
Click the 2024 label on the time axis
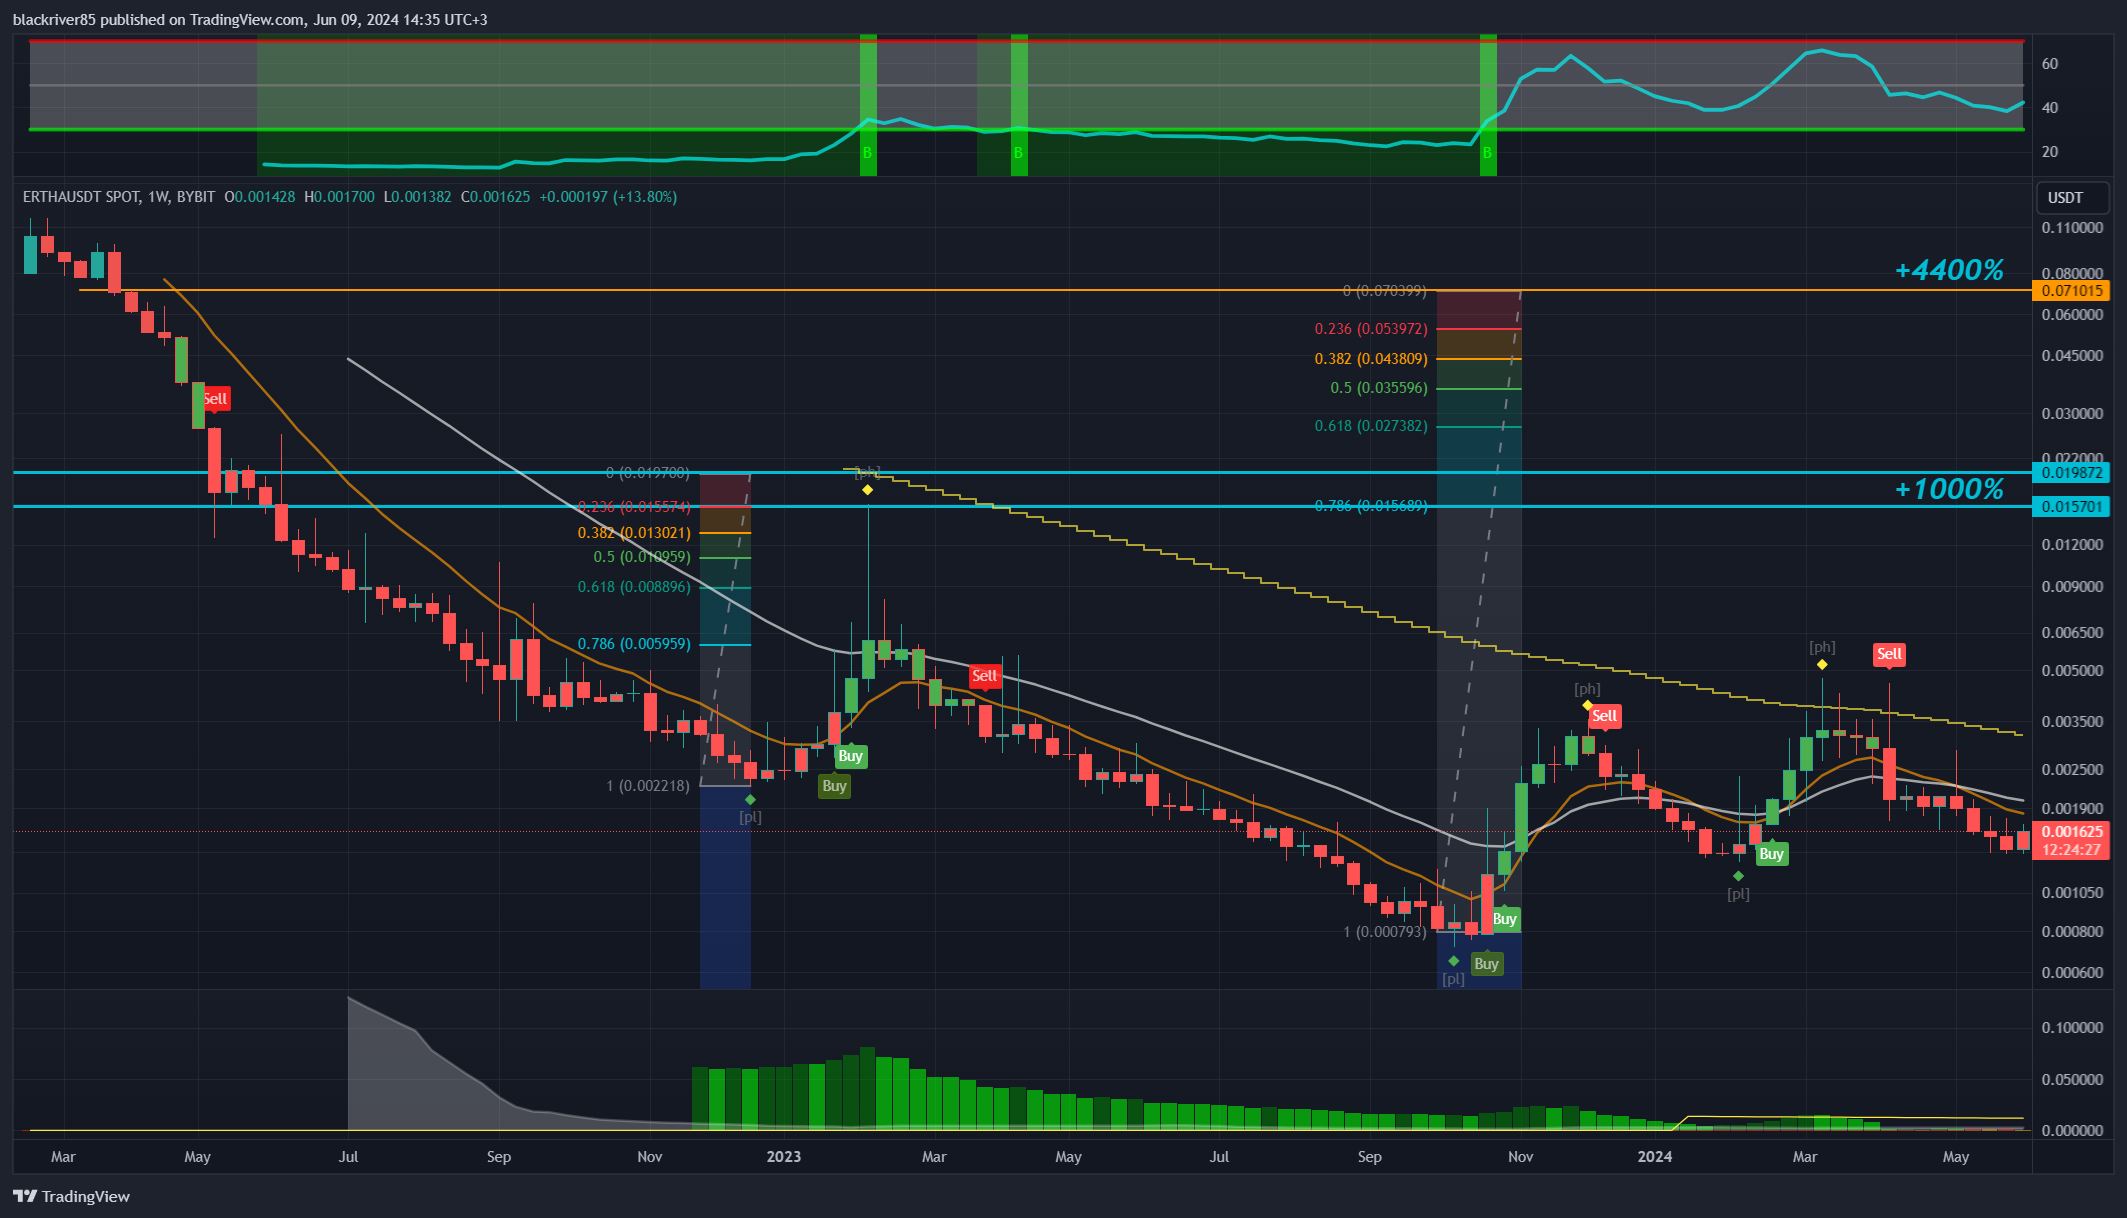1655,1157
